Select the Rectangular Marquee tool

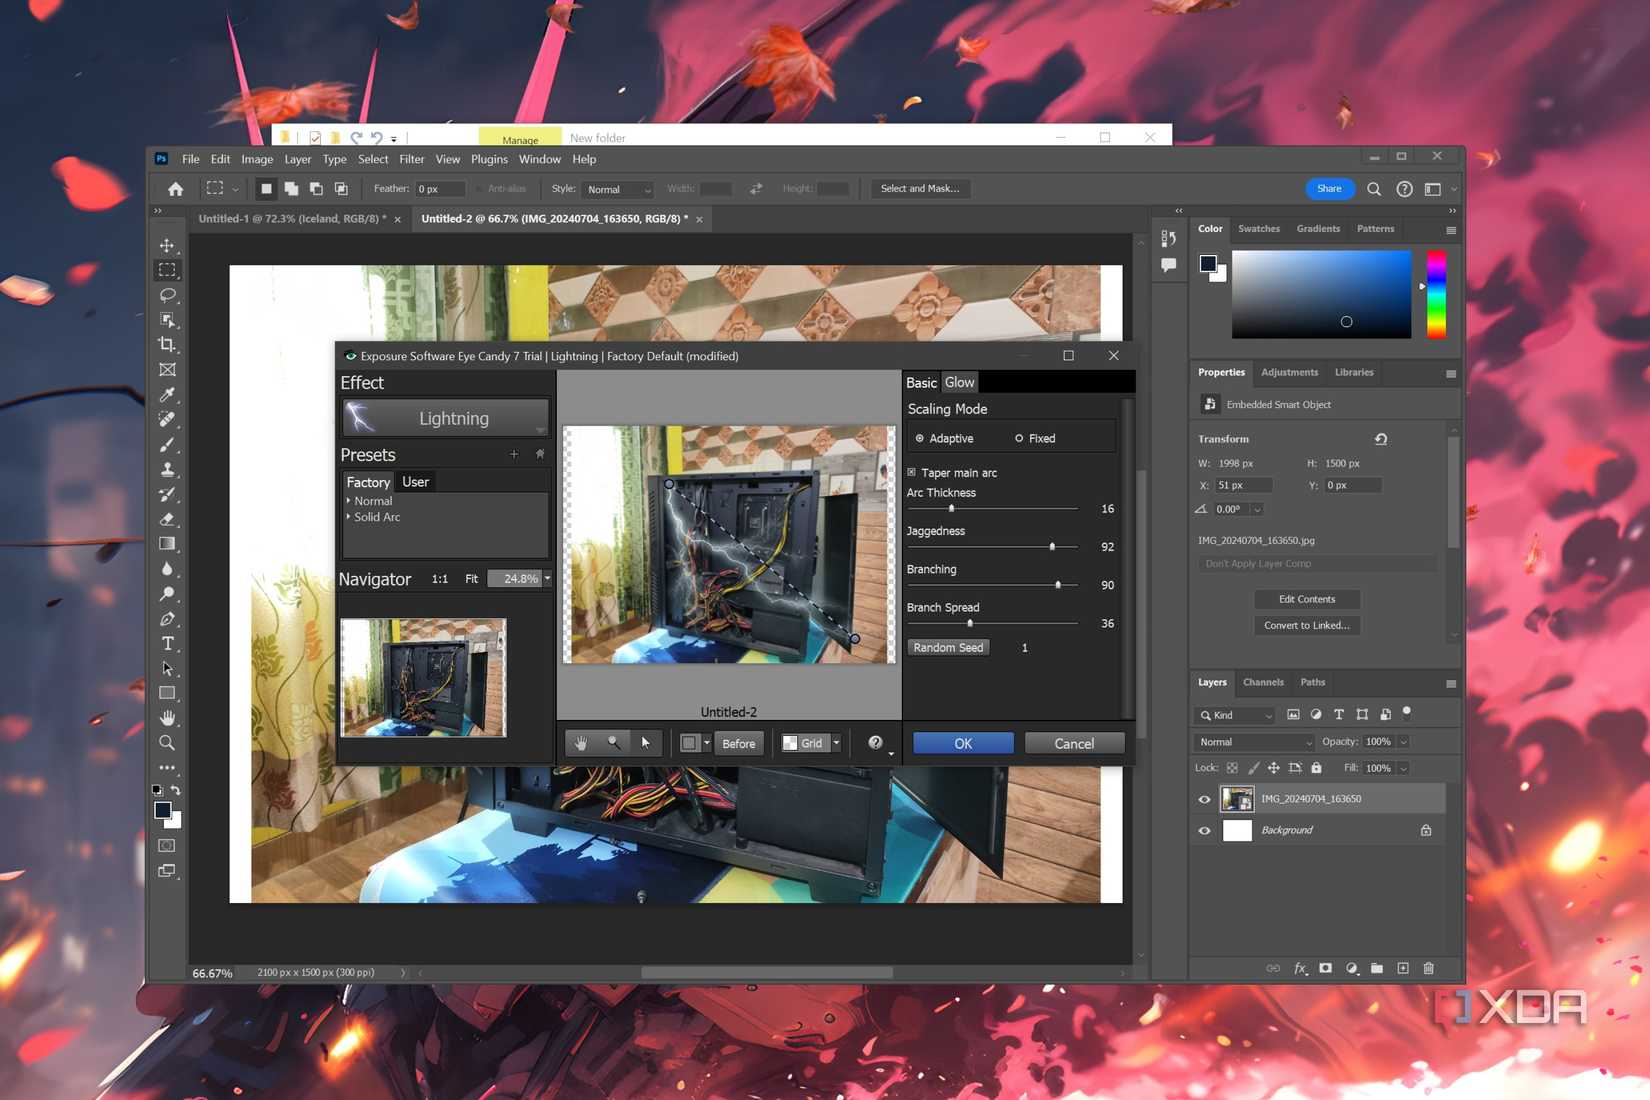click(x=167, y=270)
